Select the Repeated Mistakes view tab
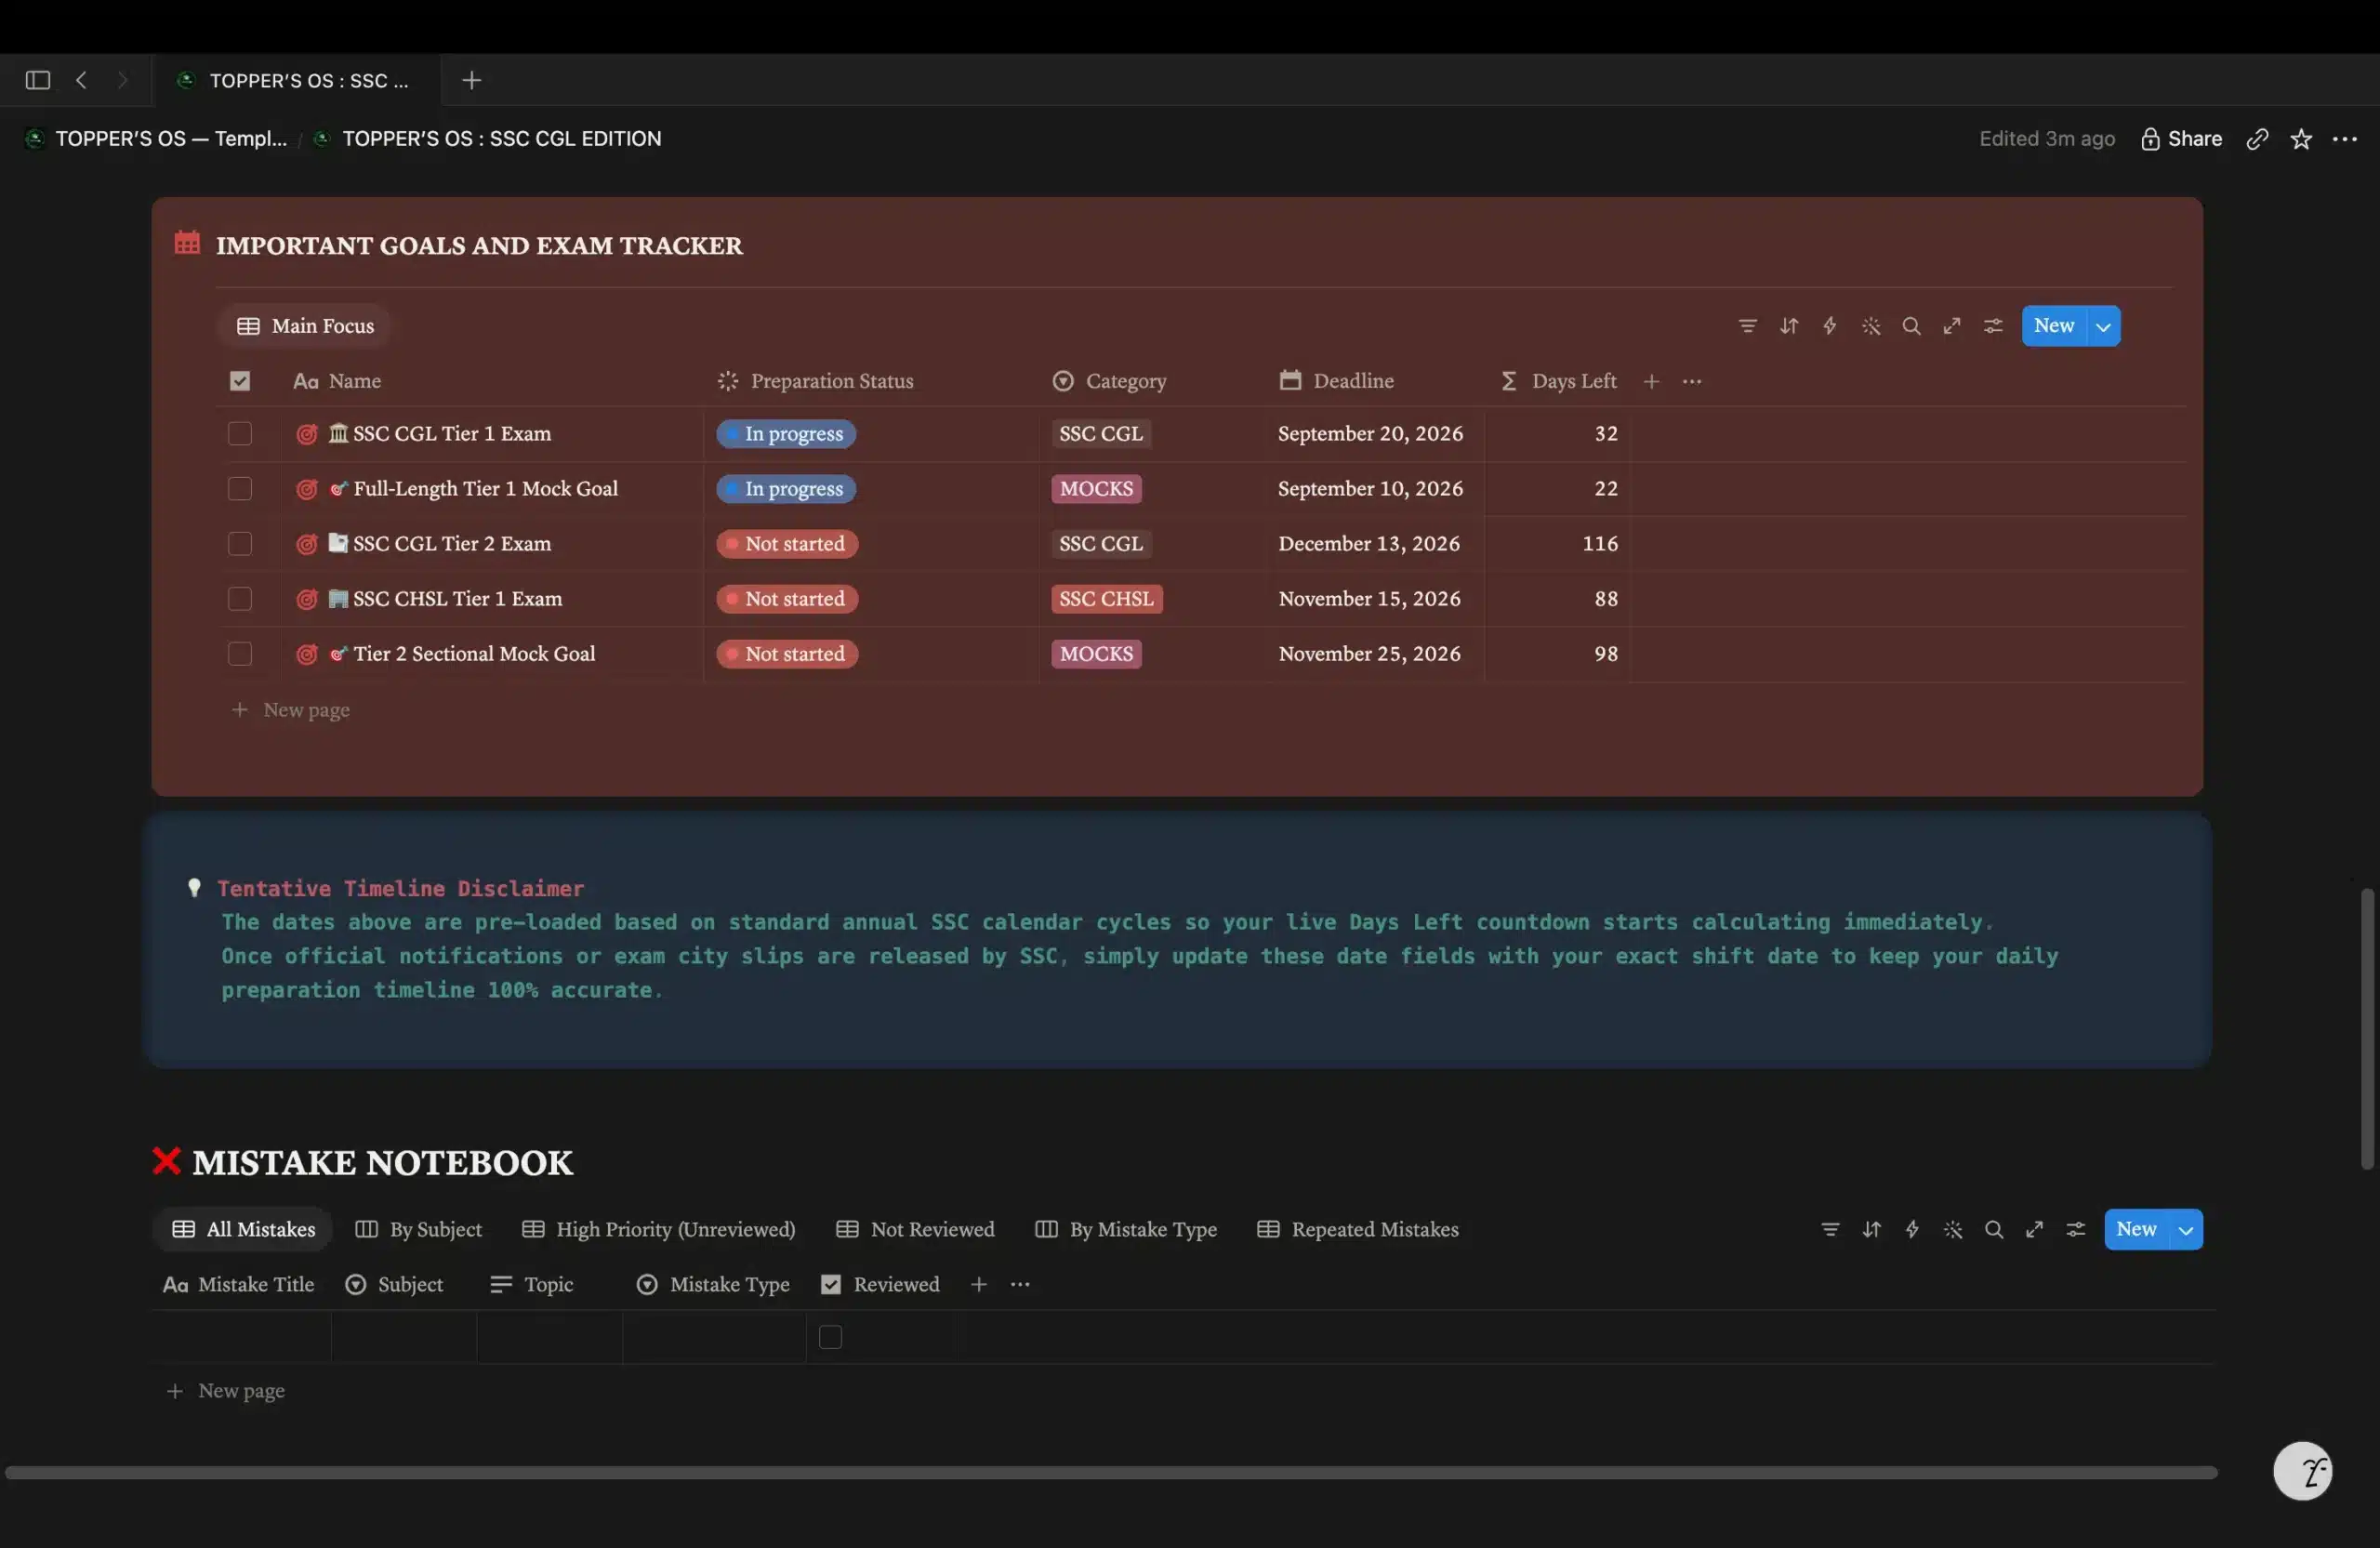Screen dimensions: 2380x1548 pyautogui.click(x=1358, y=1230)
